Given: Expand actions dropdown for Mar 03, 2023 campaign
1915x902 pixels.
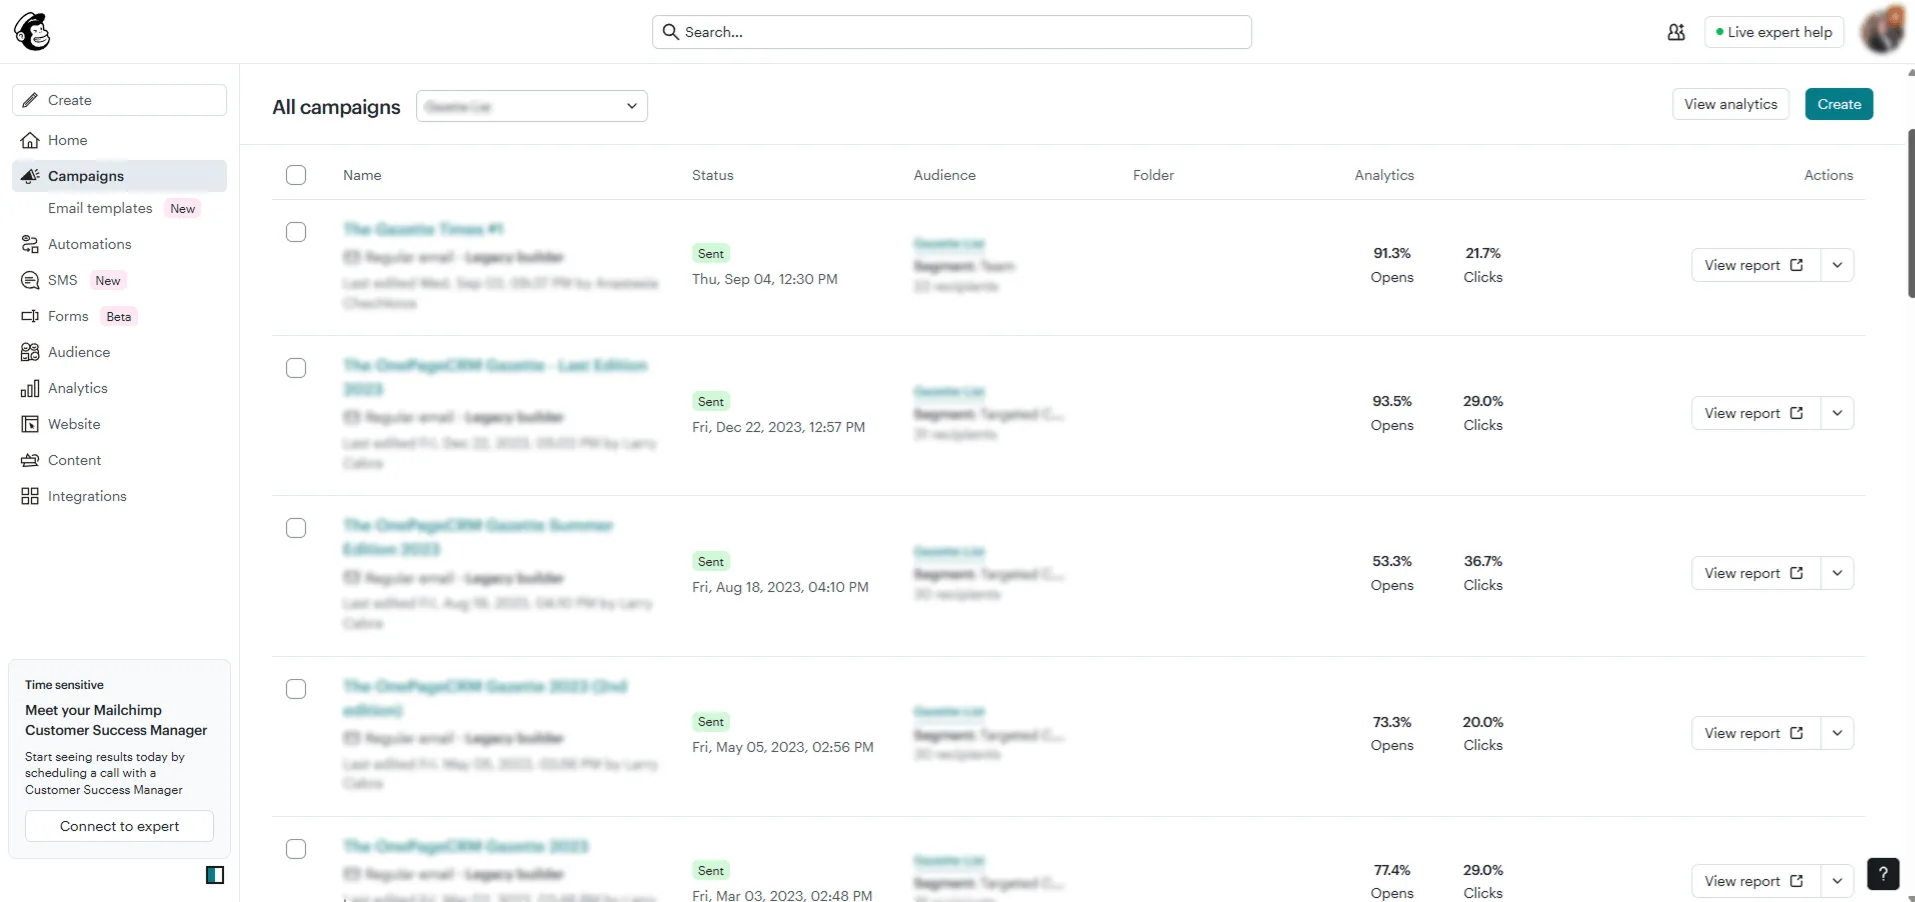Looking at the screenshot, I should click(x=1837, y=881).
